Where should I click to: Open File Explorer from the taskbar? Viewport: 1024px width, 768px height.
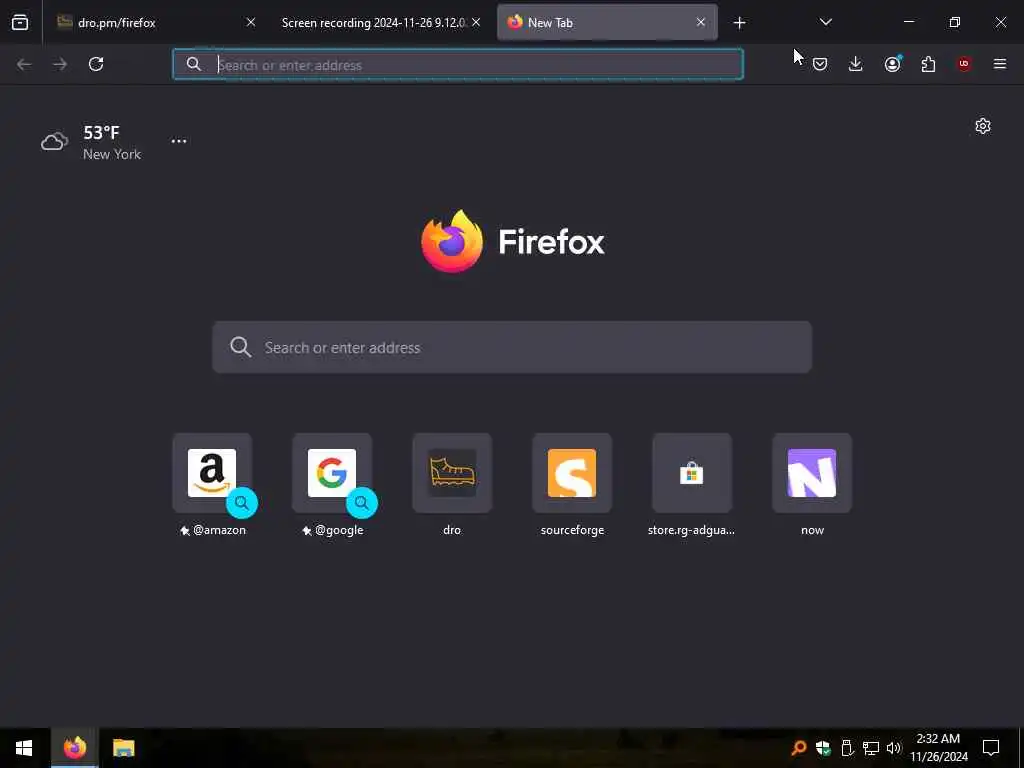123,748
